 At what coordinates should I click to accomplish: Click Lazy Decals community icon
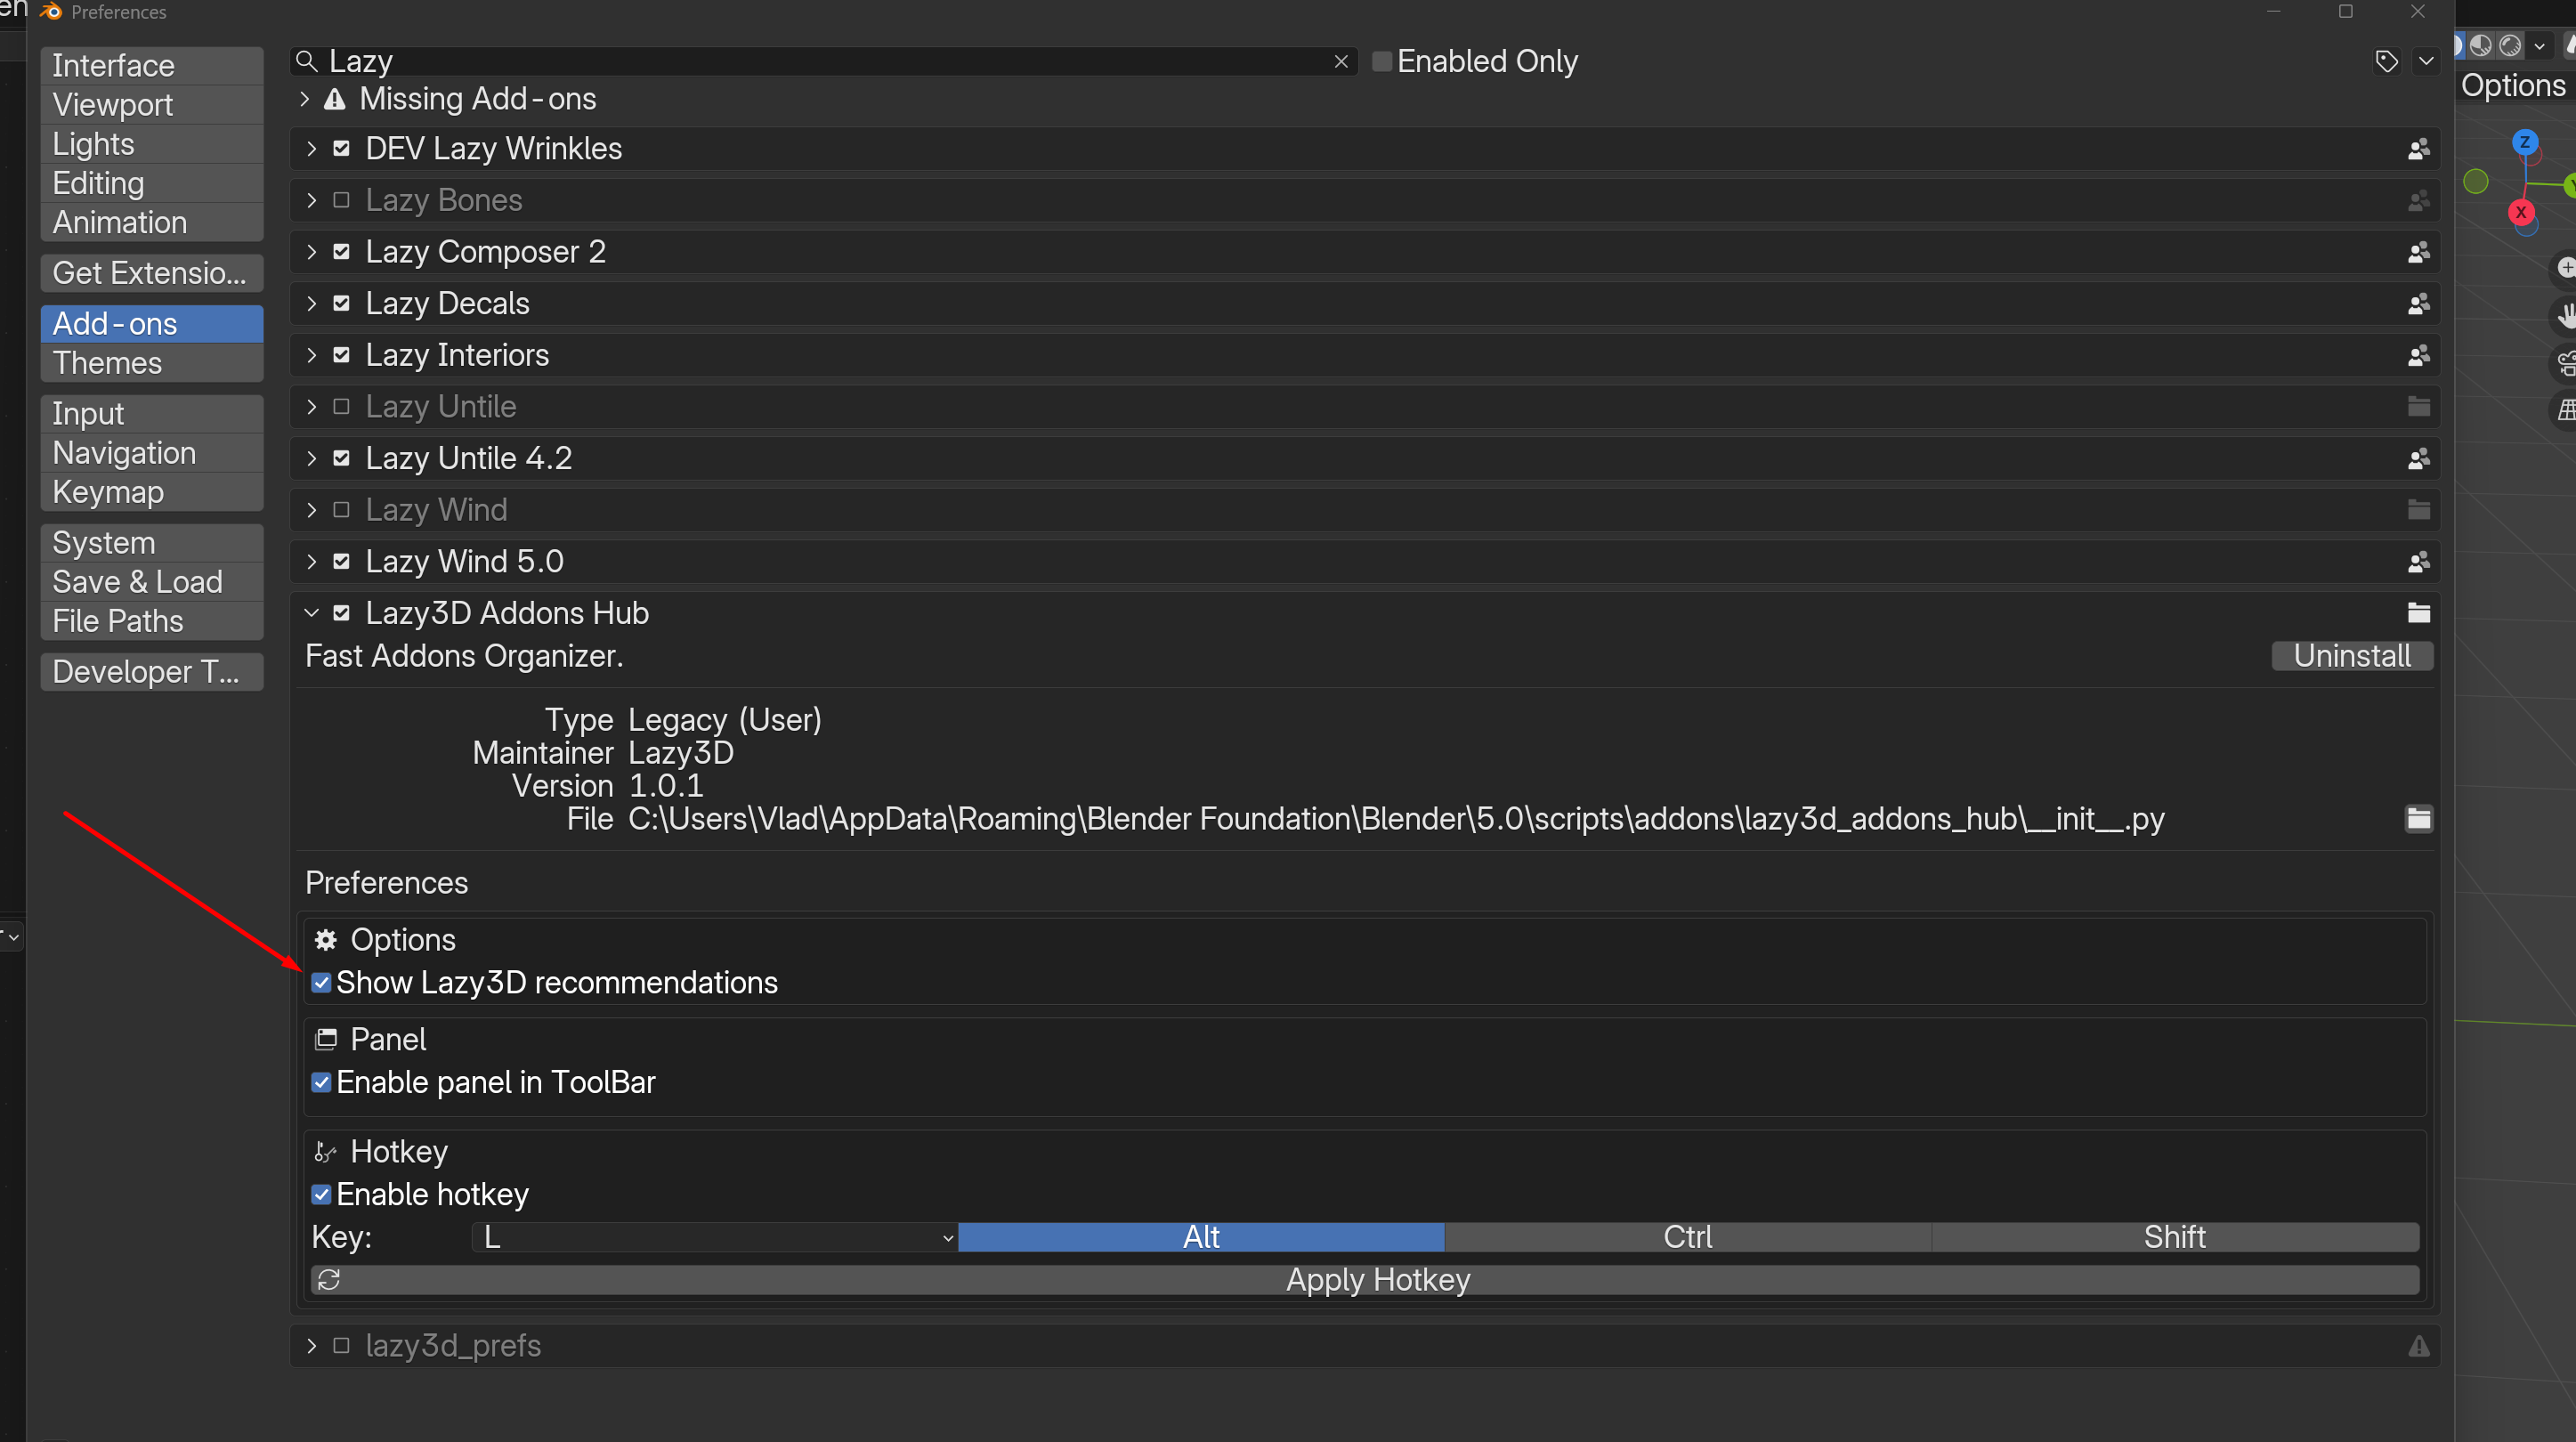coord(2418,304)
